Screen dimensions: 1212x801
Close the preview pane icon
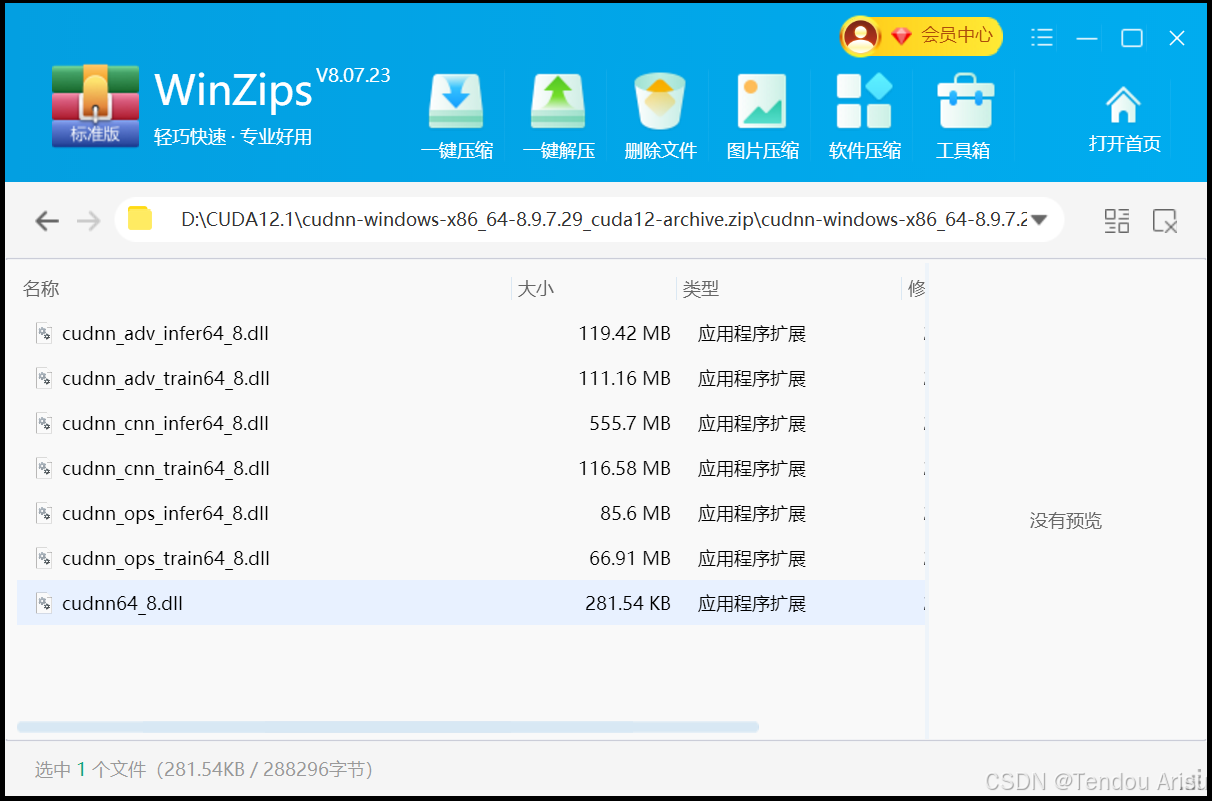point(1164,221)
